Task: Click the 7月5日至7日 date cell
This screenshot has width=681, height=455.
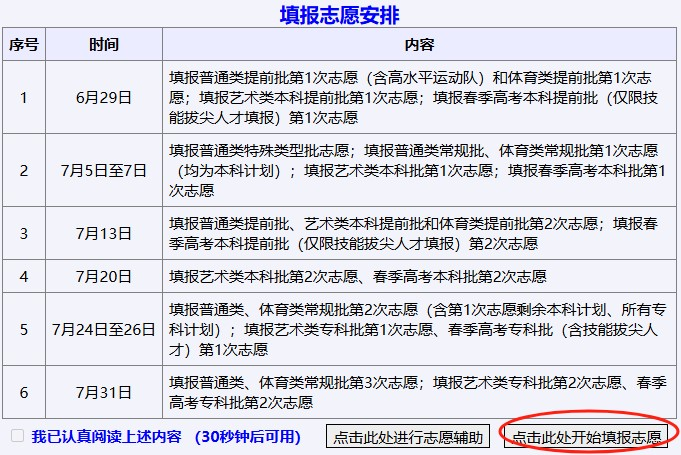Action: [x=103, y=169]
